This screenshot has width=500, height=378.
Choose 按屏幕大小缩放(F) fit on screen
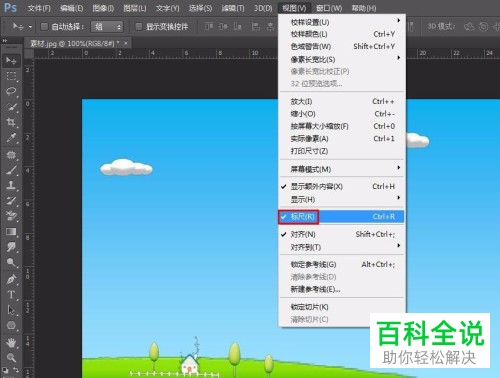(x=342, y=126)
